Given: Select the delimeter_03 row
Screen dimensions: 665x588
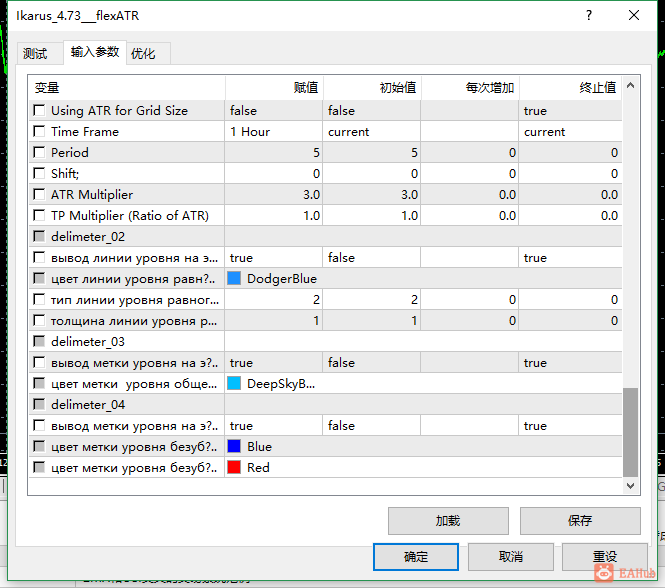Looking at the screenshot, I should pyautogui.click(x=325, y=342).
